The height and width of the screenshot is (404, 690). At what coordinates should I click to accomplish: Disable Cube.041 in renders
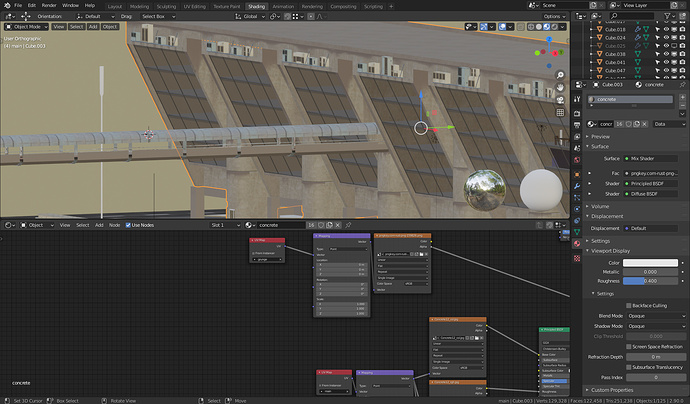(x=682, y=62)
